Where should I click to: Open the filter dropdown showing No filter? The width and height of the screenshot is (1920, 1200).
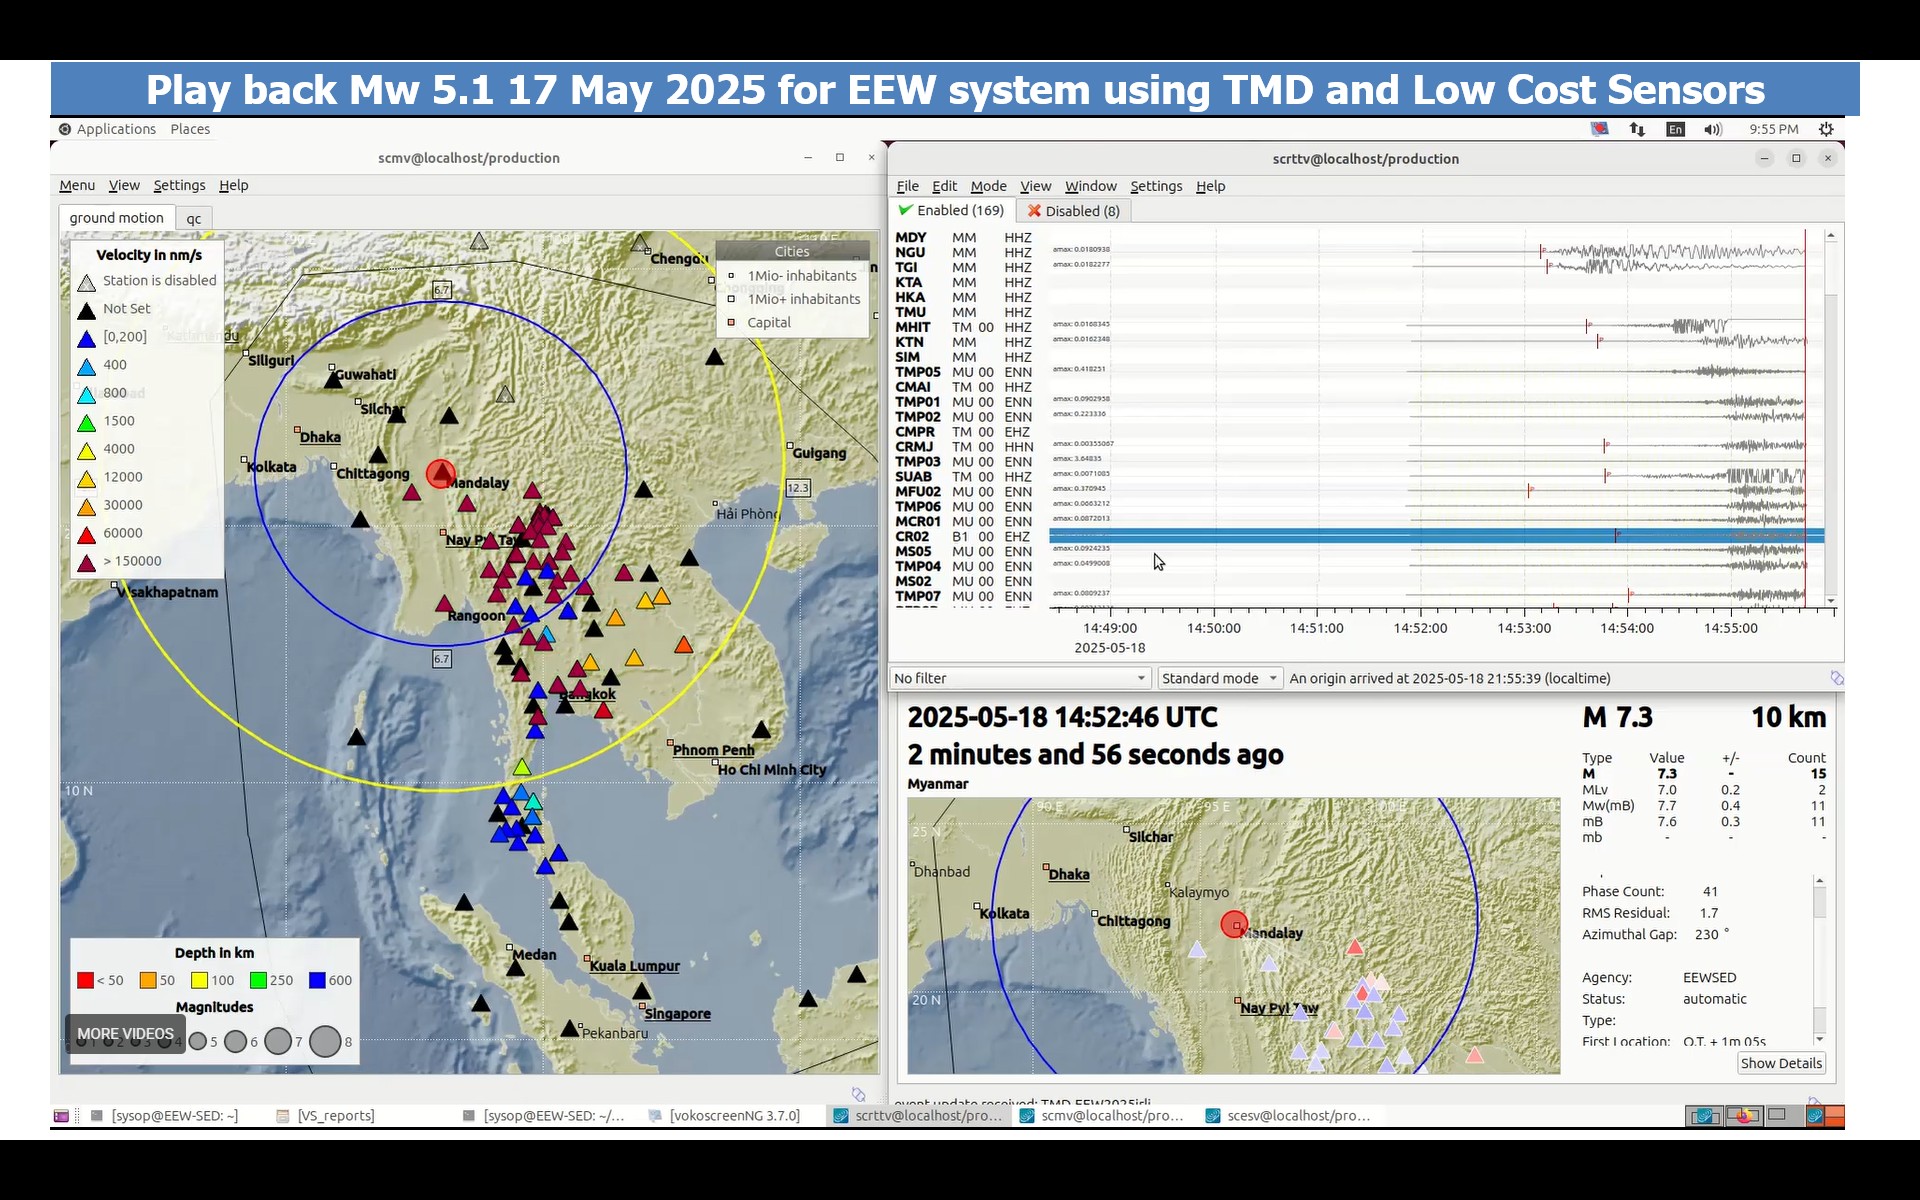tap(1019, 678)
